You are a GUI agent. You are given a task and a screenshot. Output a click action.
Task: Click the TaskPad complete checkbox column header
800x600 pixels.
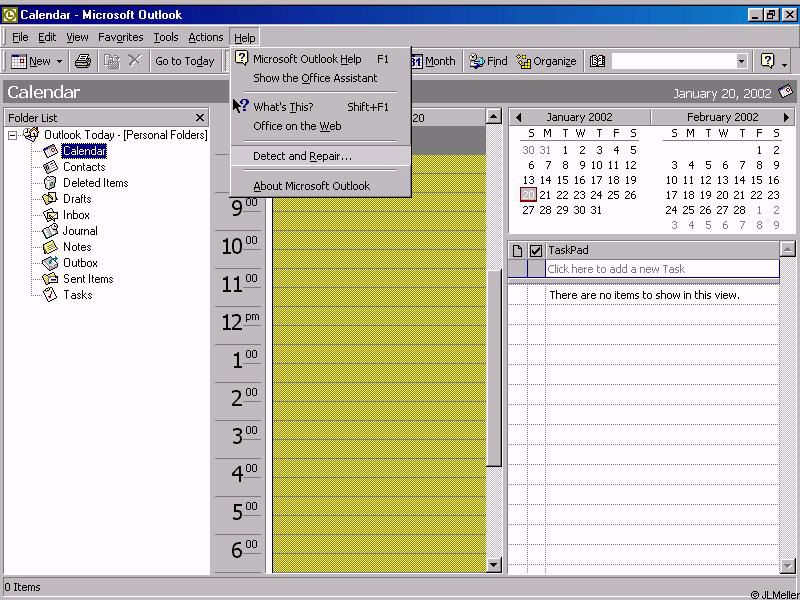click(536, 250)
